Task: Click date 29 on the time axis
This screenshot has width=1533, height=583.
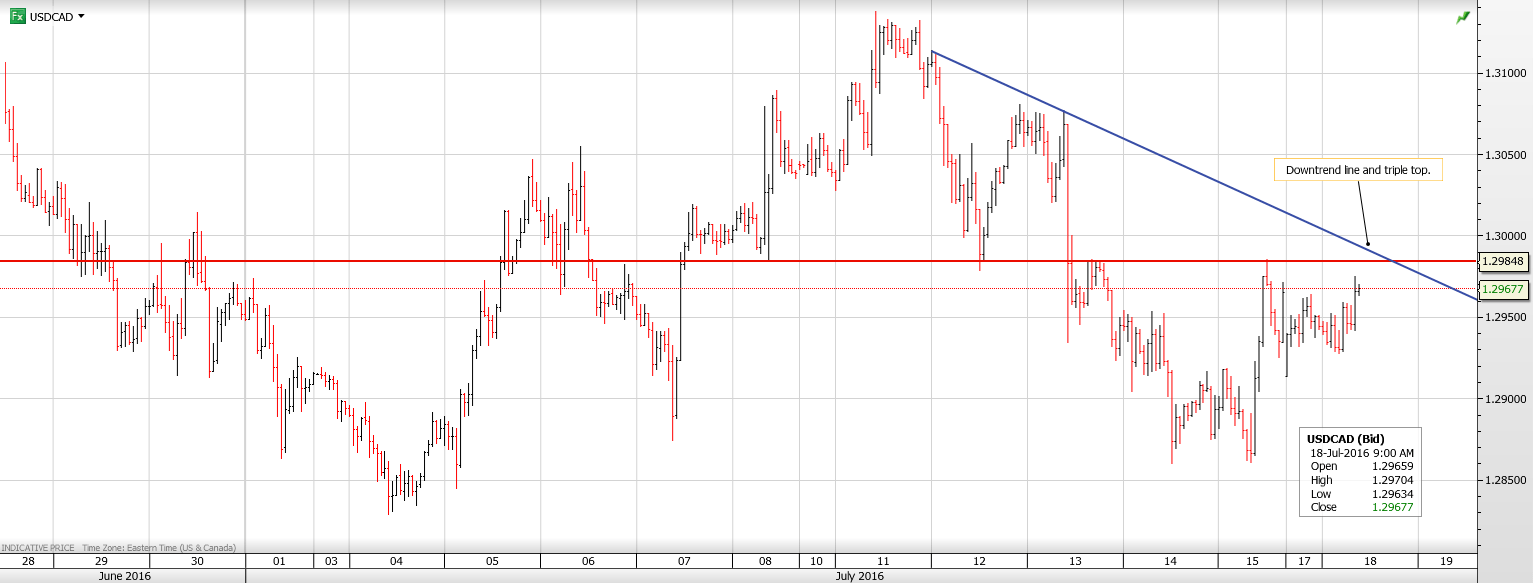Action: click(101, 561)
